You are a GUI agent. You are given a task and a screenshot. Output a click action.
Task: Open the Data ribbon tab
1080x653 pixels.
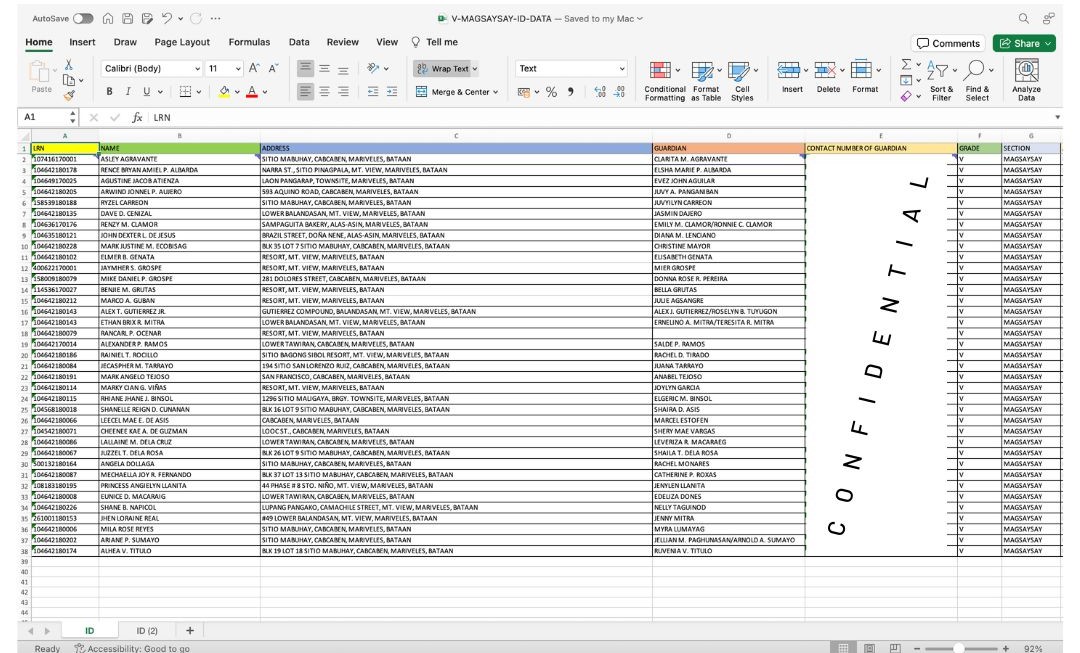tap(299, 42)
